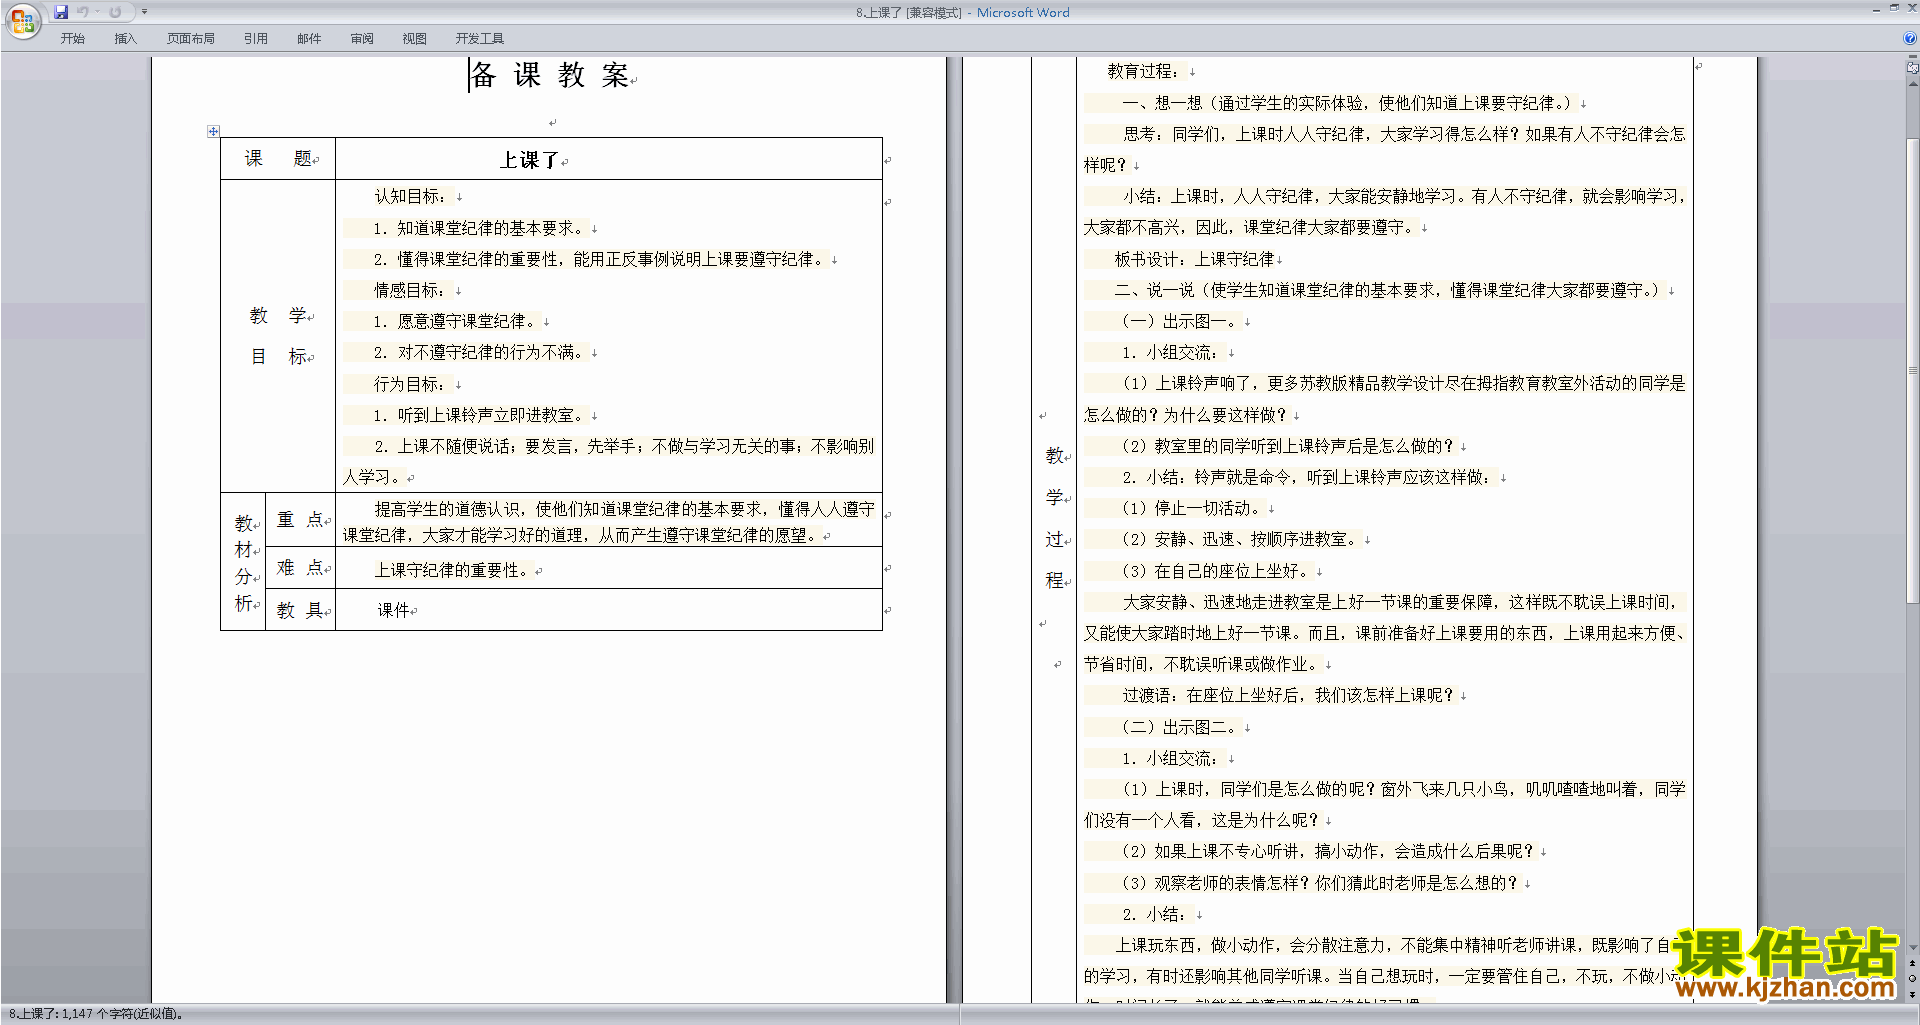Viewport: 1920px width, 1025px height.
Task: Click the line (2)安静、迅速、按顺序进教室。
Action: (1239, 539)
